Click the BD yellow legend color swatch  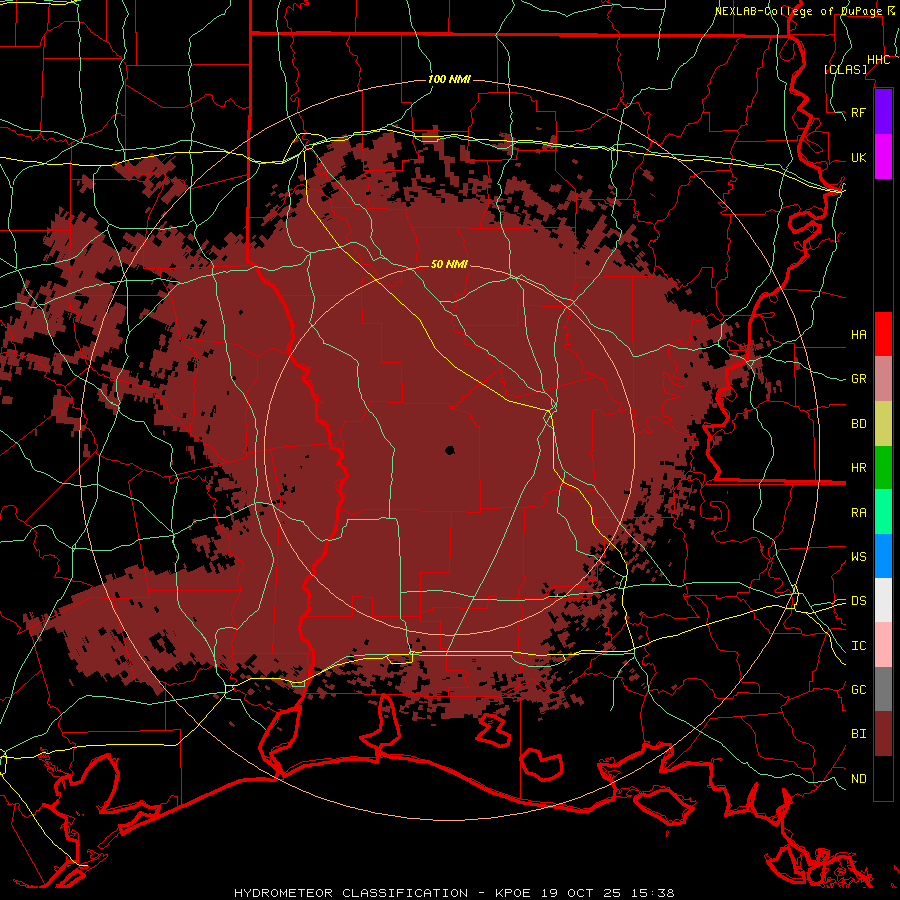tap(883, 424)
